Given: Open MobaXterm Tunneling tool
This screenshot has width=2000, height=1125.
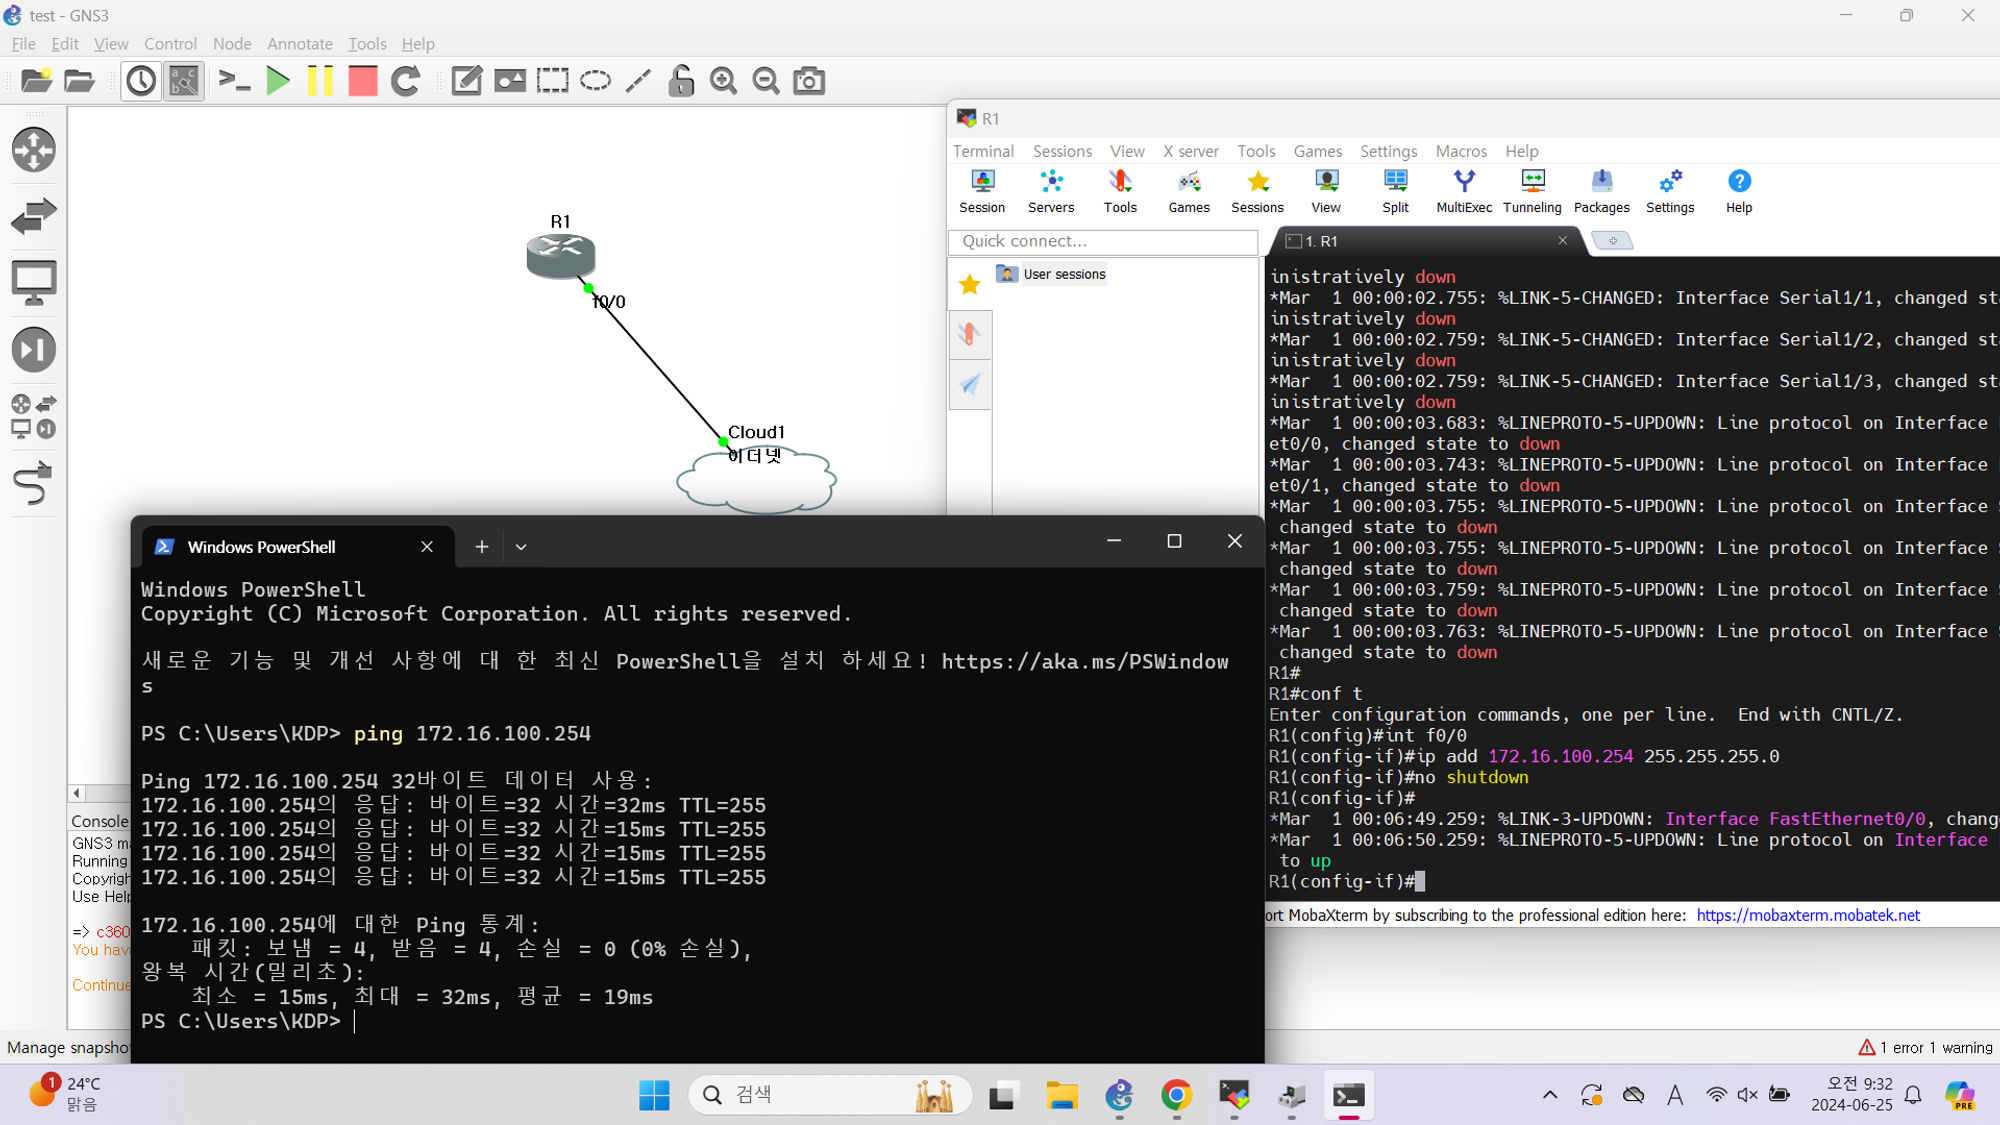Looking at the screenshot, I should [1532, 190].
